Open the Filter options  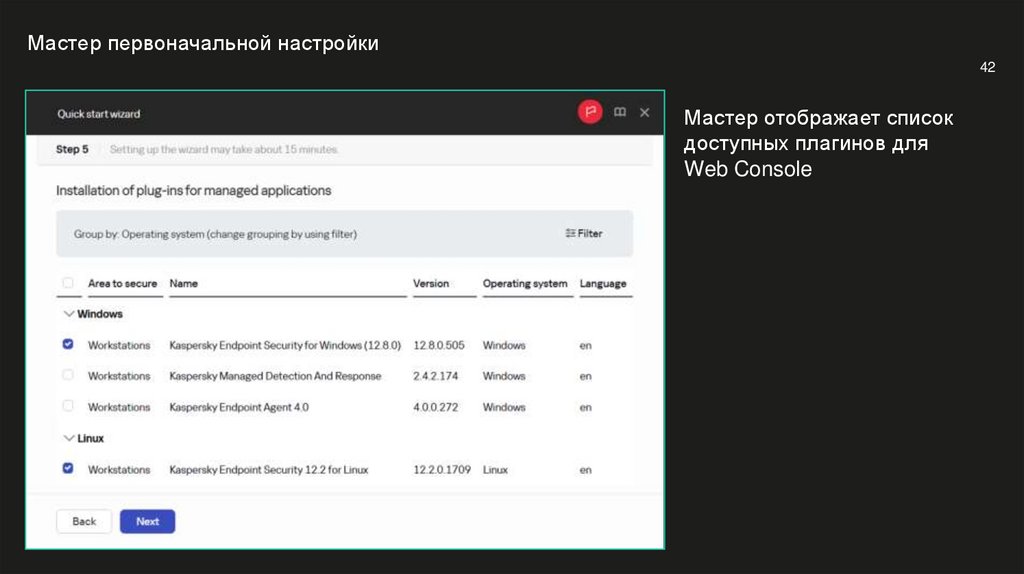[x=584, y=233]
